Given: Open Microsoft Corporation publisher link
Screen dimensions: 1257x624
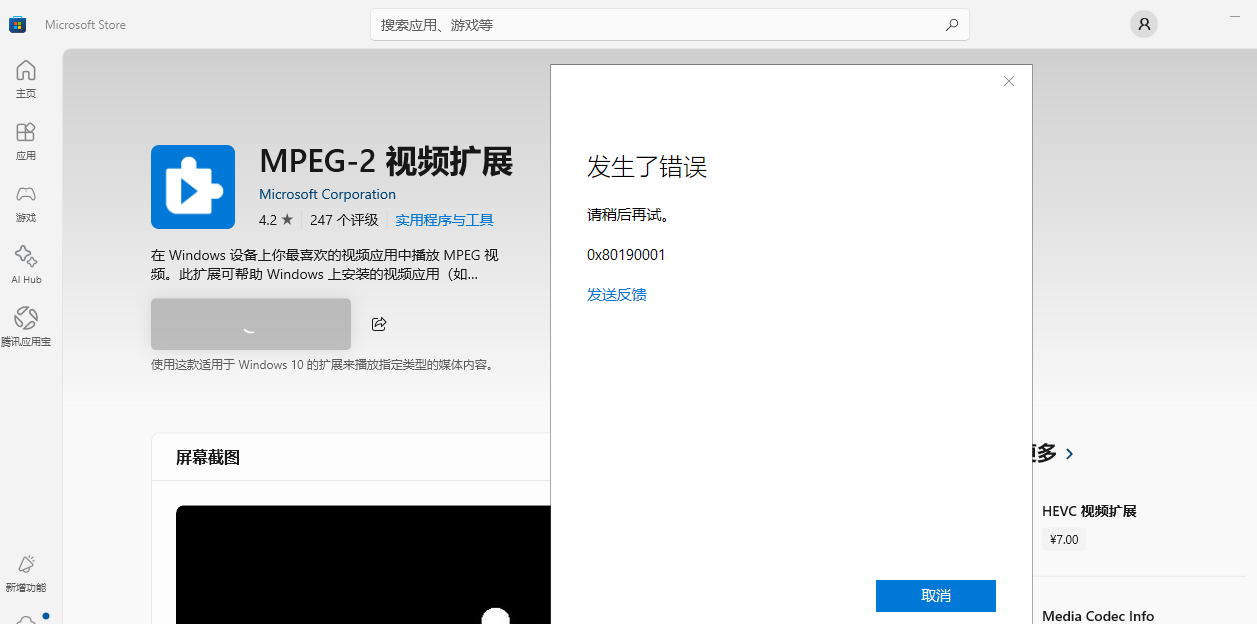Looking at the screenshot, I should 327,194.
